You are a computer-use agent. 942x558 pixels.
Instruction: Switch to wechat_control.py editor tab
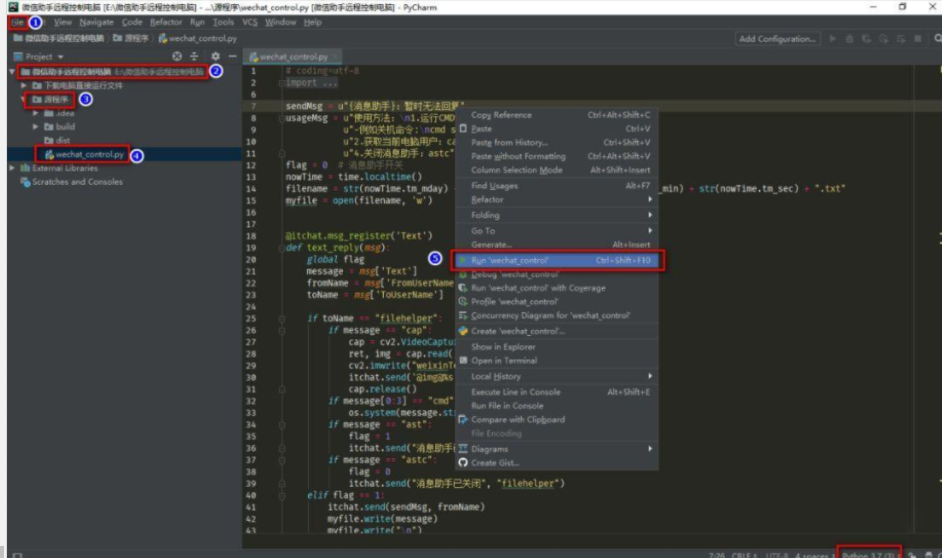tap(292, 56)
